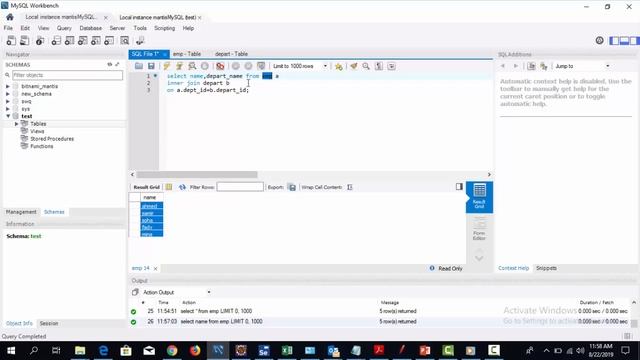Open the Snippets tab
The height and width of the screenshot is (360, 640).
tap(546, 268)
